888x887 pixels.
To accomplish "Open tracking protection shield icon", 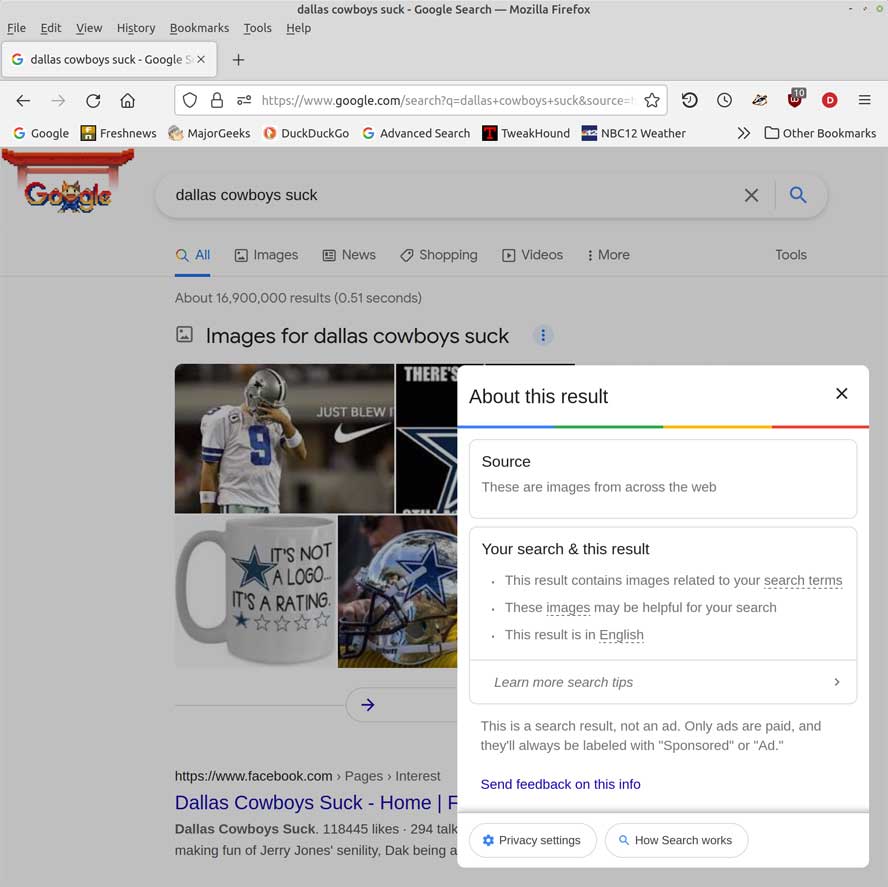I will pyautogui.click(x=190, y=100).
